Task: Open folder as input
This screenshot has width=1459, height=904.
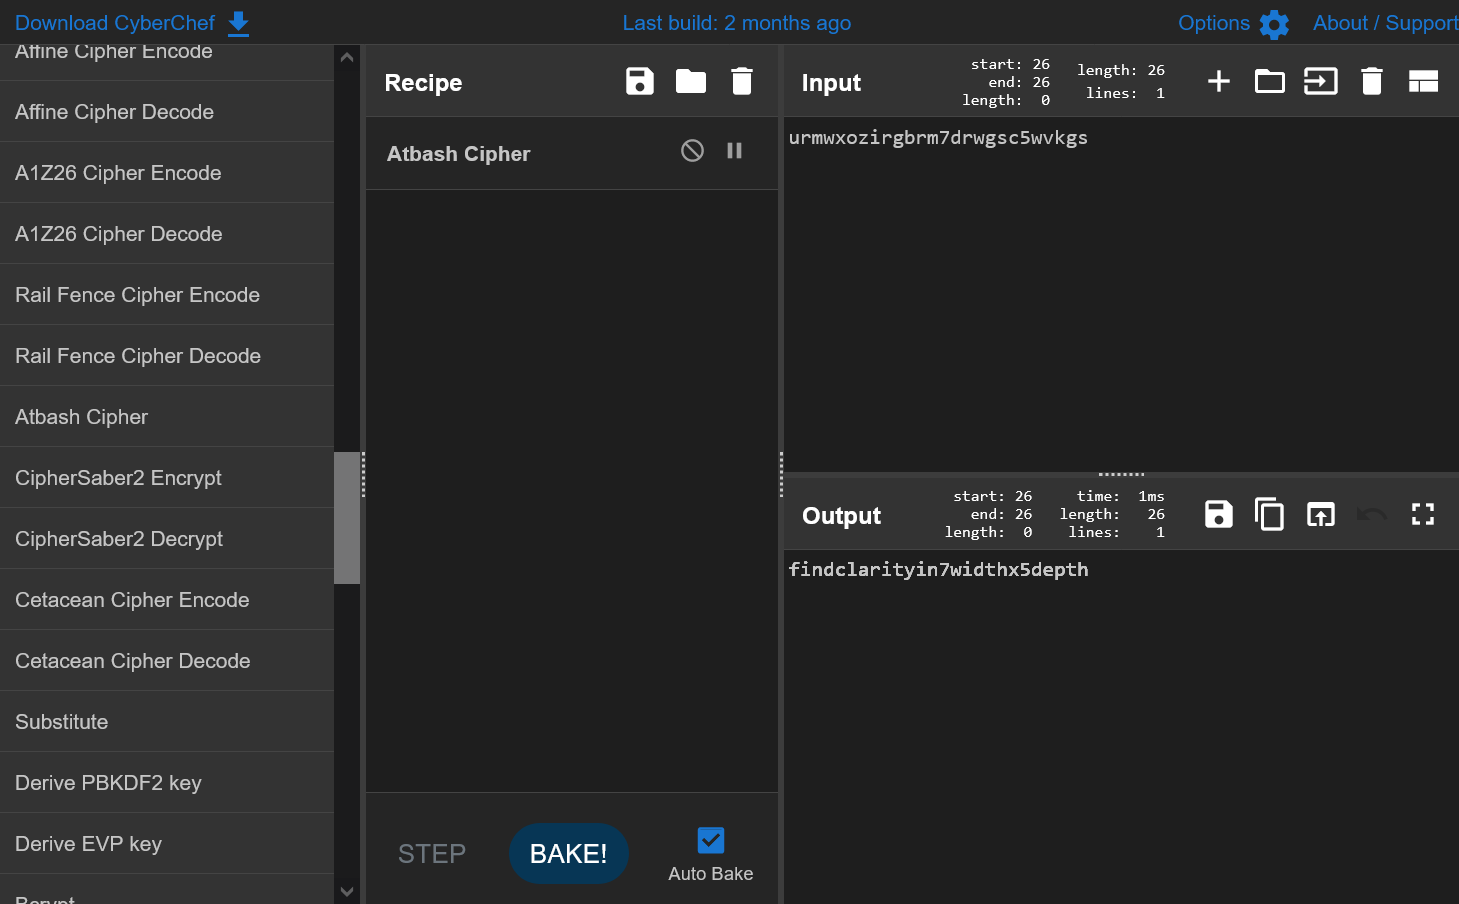Action: point(1270,81)
